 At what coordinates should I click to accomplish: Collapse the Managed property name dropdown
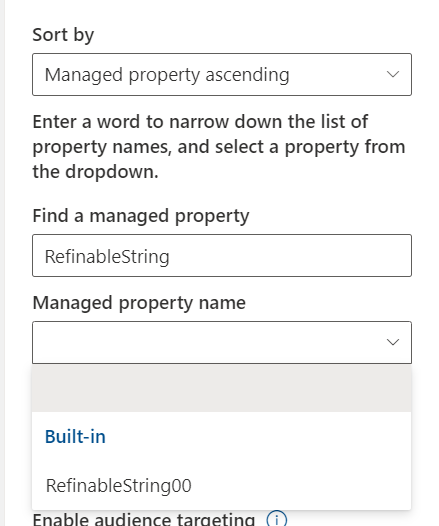coord(222,343)
